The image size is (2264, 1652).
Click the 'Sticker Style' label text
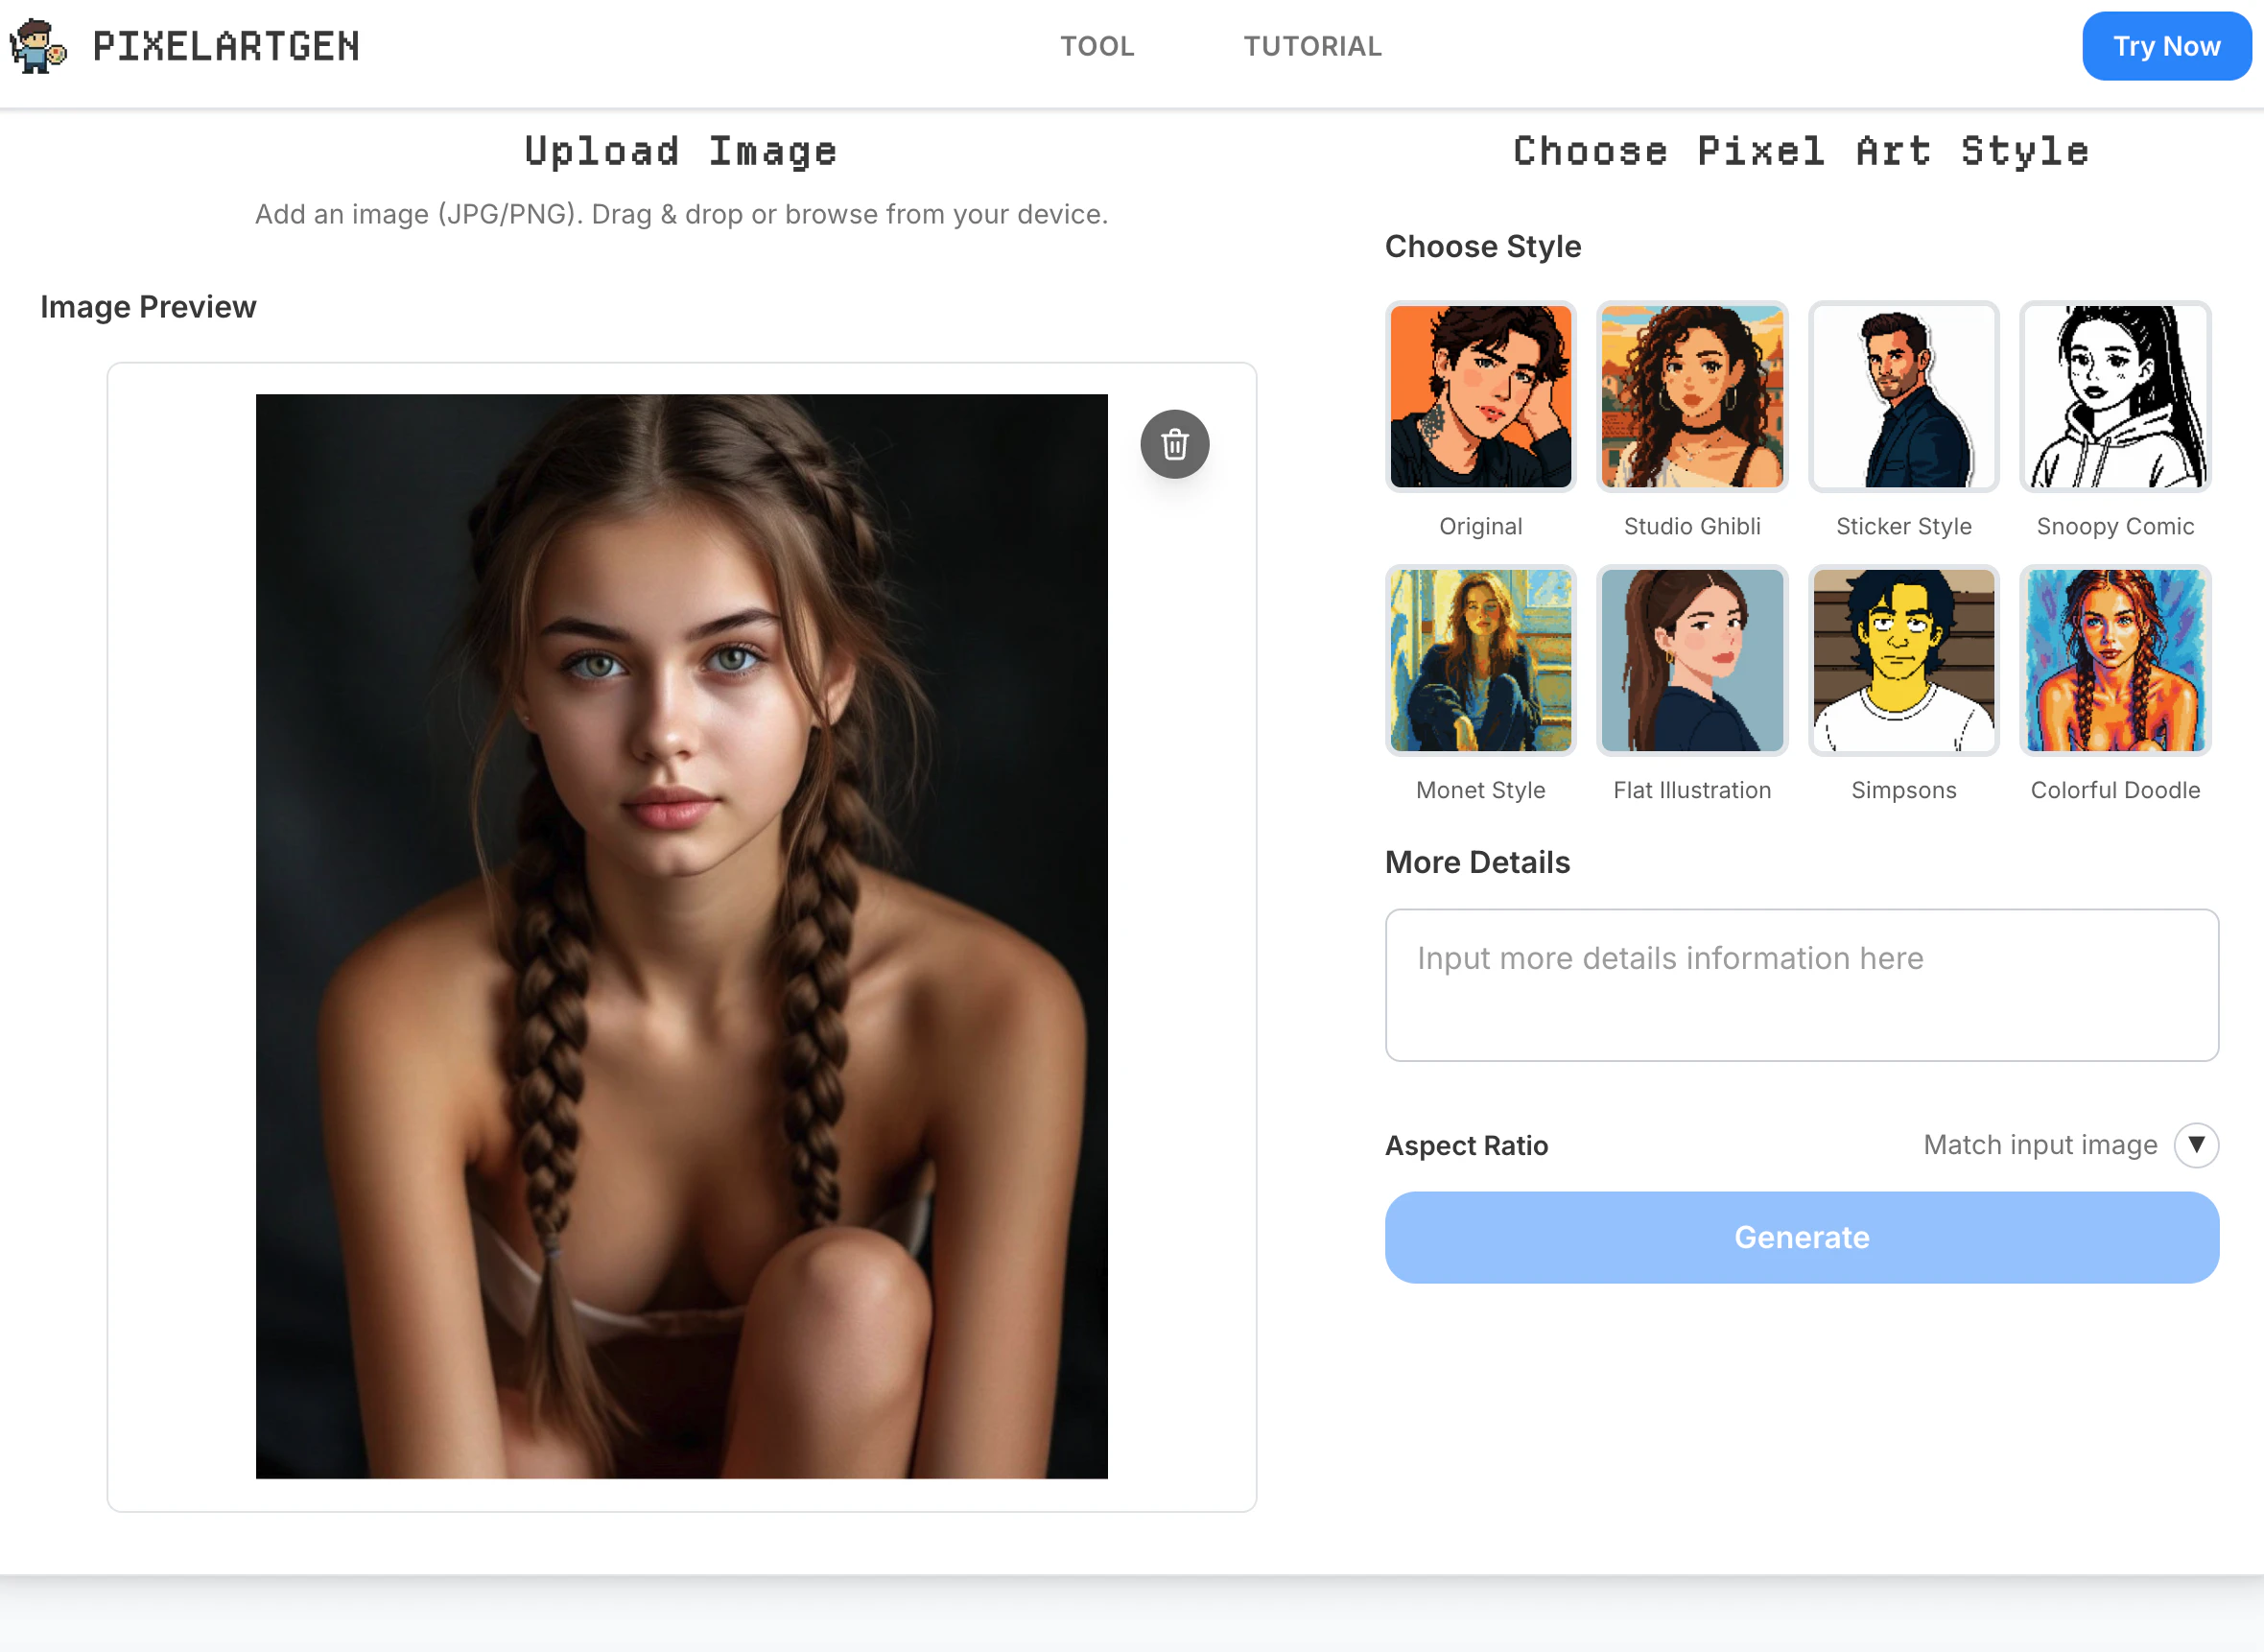click(1903, 527)
